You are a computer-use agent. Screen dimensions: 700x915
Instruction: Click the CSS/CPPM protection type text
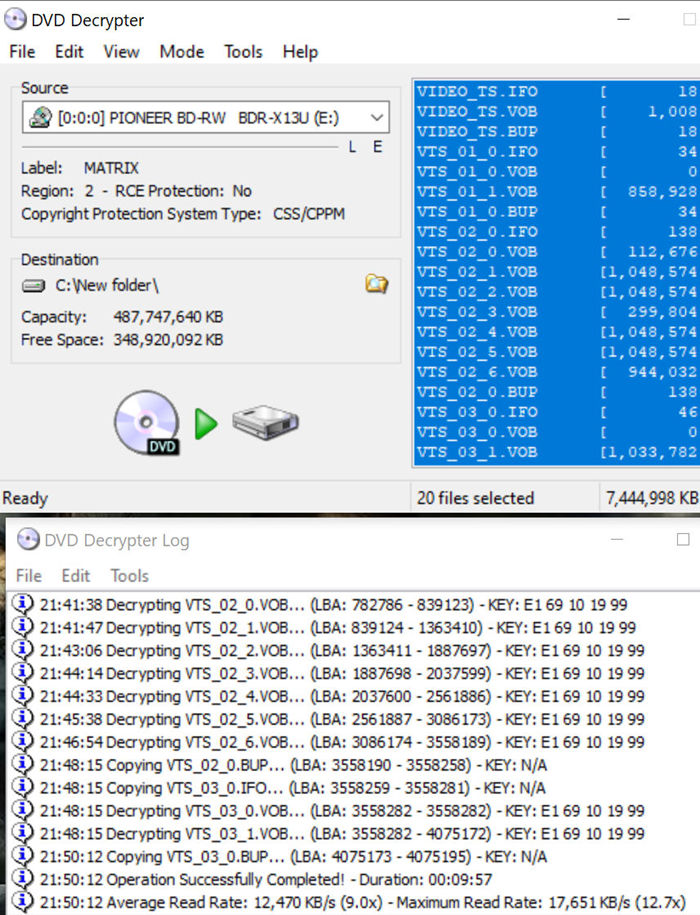309,214
